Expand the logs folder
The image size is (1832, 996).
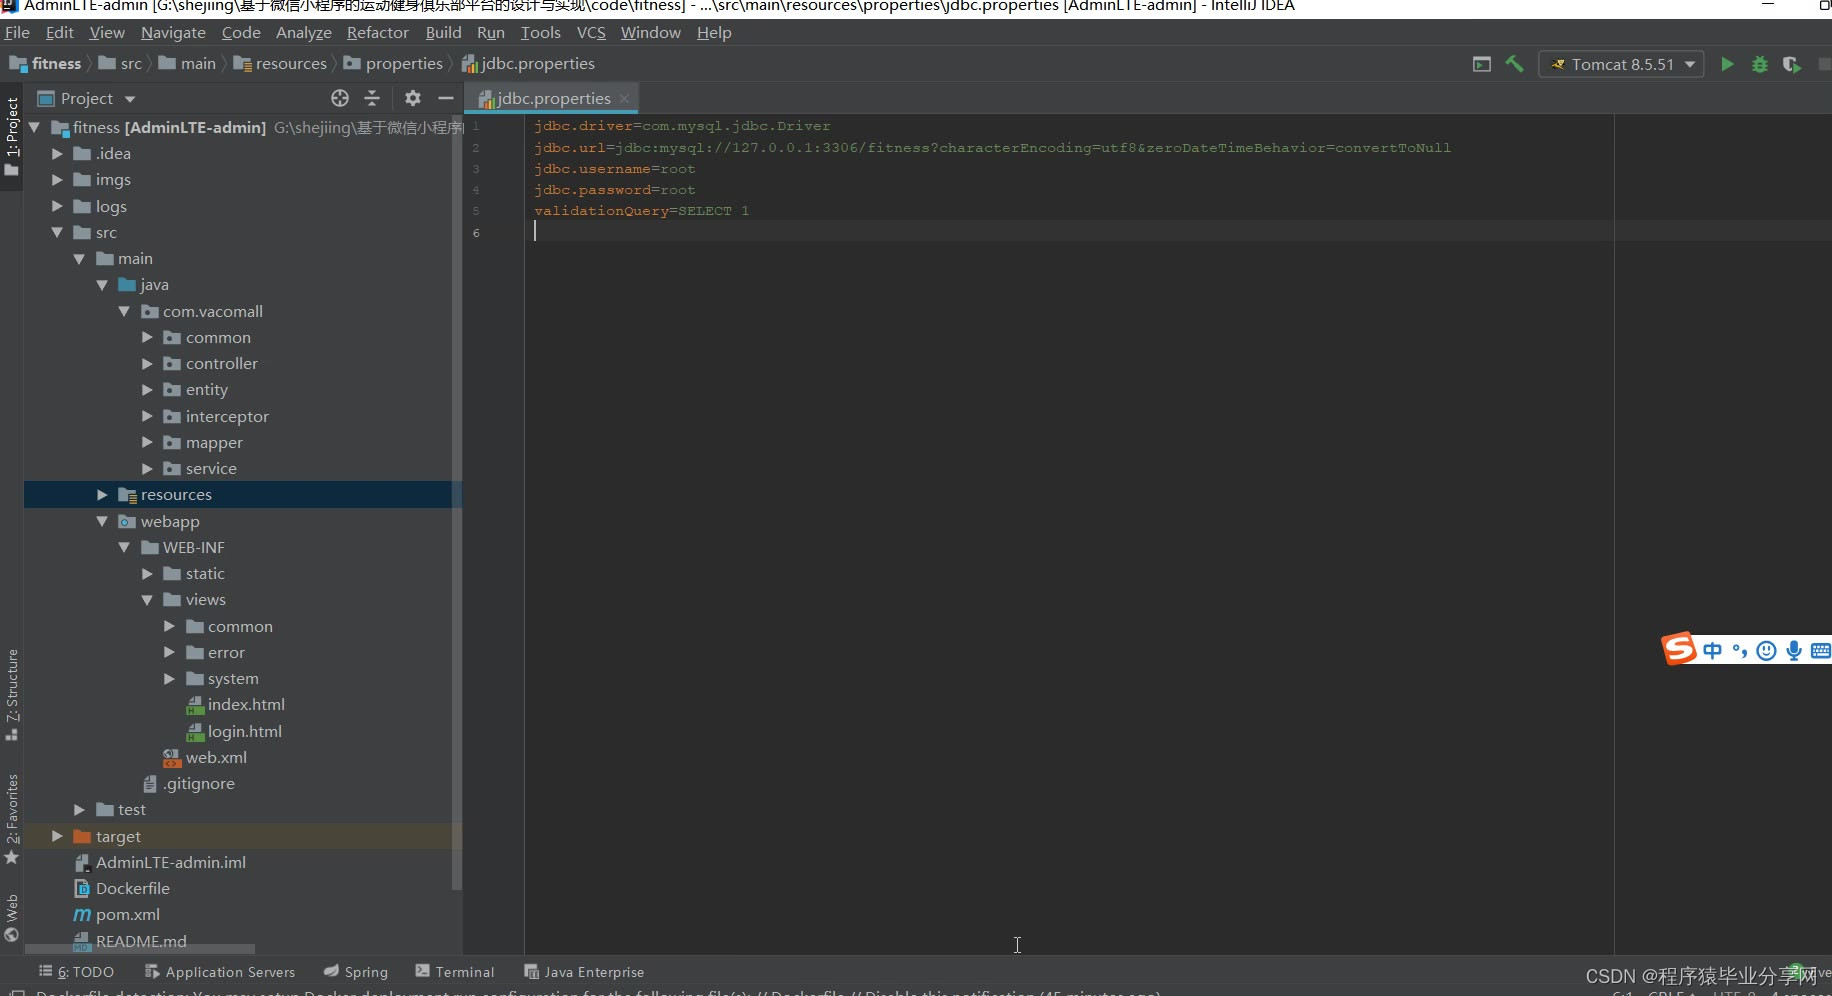57,206
